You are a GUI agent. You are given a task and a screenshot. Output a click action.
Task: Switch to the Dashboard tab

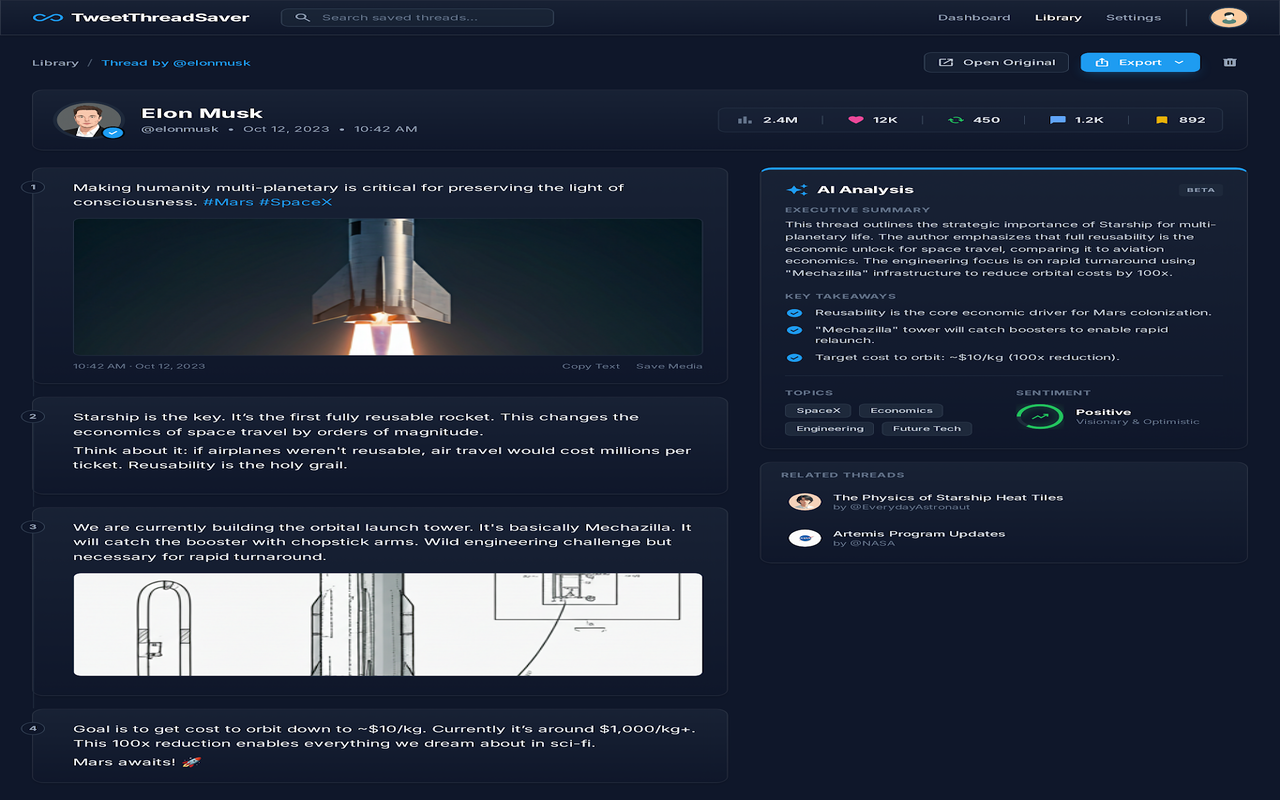(x=974, y=17)
